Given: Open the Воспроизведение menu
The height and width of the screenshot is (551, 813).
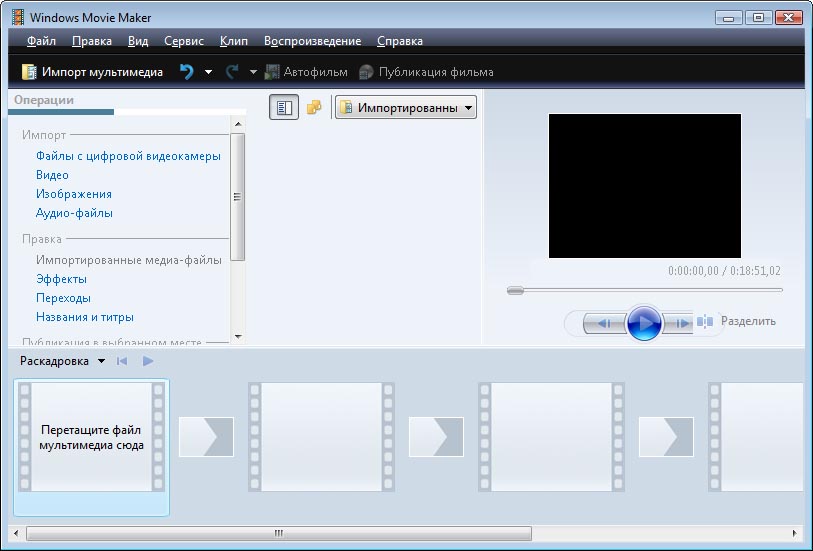Looking at the screenshot, I should click(x=312, y=41).
